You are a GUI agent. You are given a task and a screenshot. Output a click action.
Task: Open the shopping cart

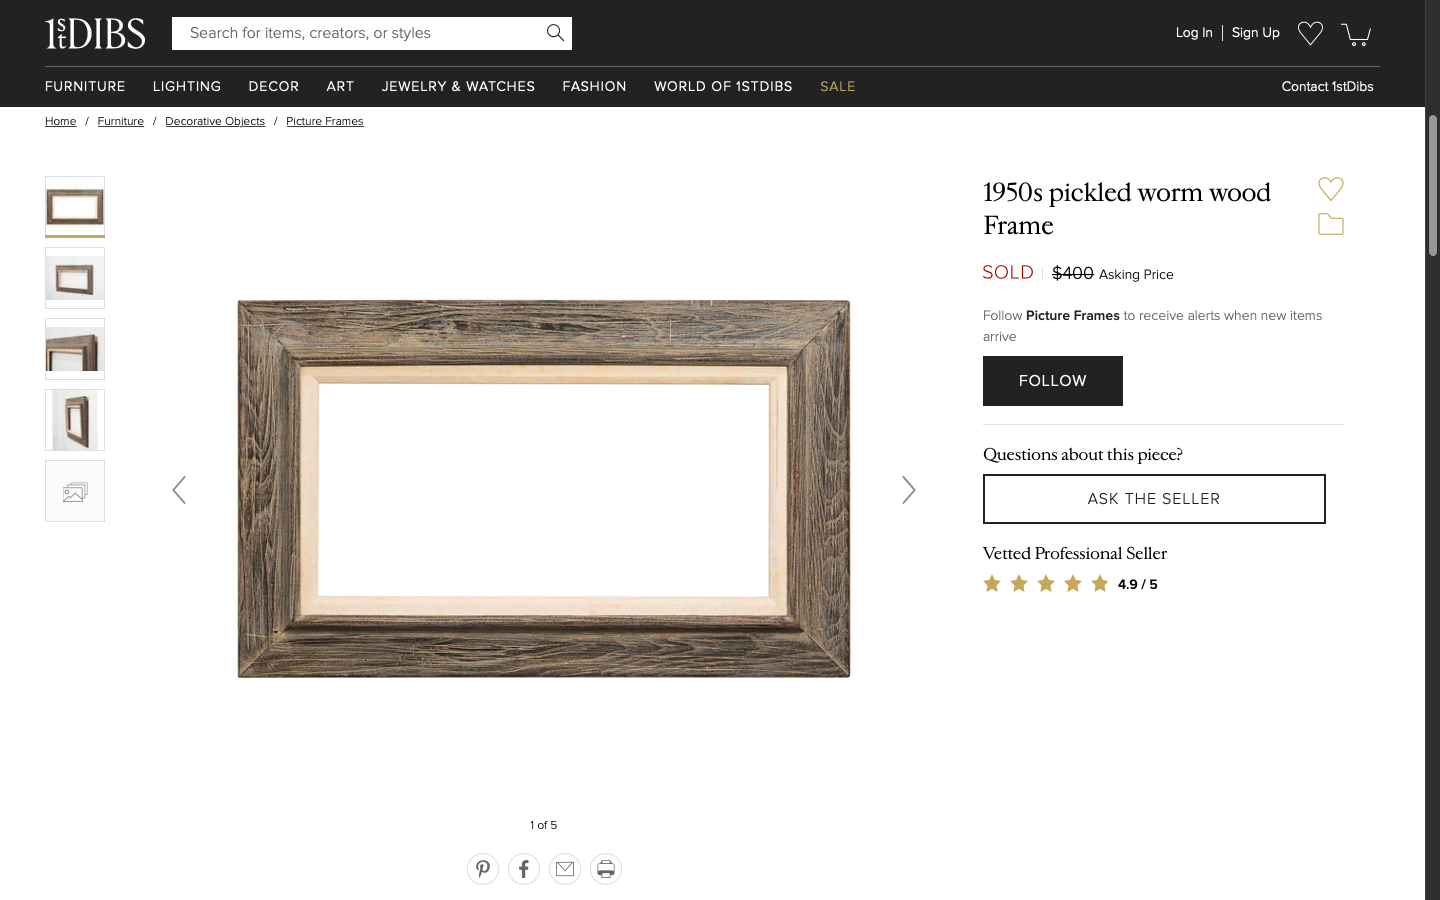(x=1356, y=34)
